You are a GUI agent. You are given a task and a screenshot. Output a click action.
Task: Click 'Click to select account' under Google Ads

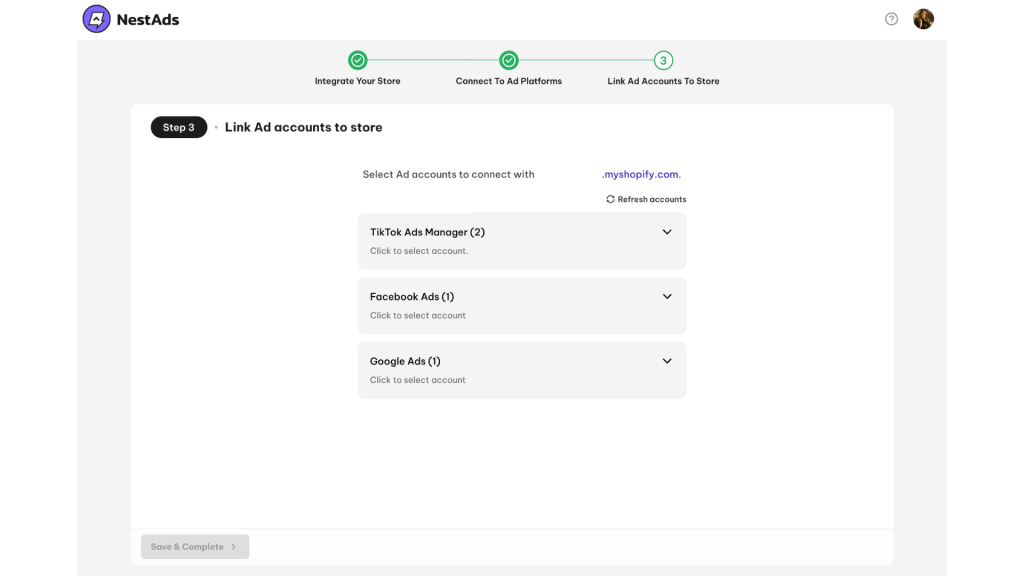pyautogui.click(x=418, y=380)
